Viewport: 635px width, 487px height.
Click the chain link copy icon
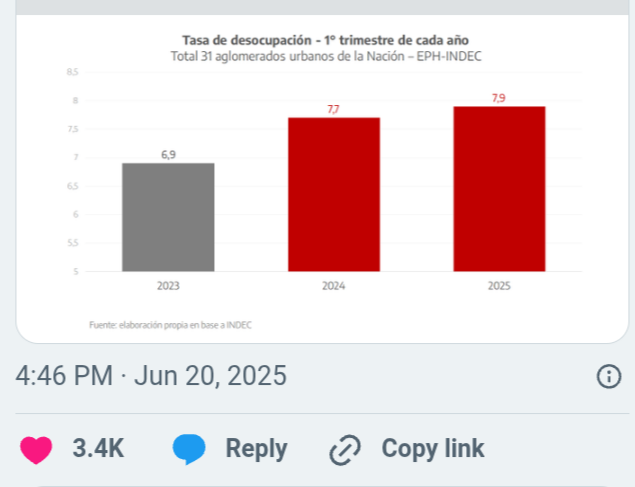[x=345, y=450]
